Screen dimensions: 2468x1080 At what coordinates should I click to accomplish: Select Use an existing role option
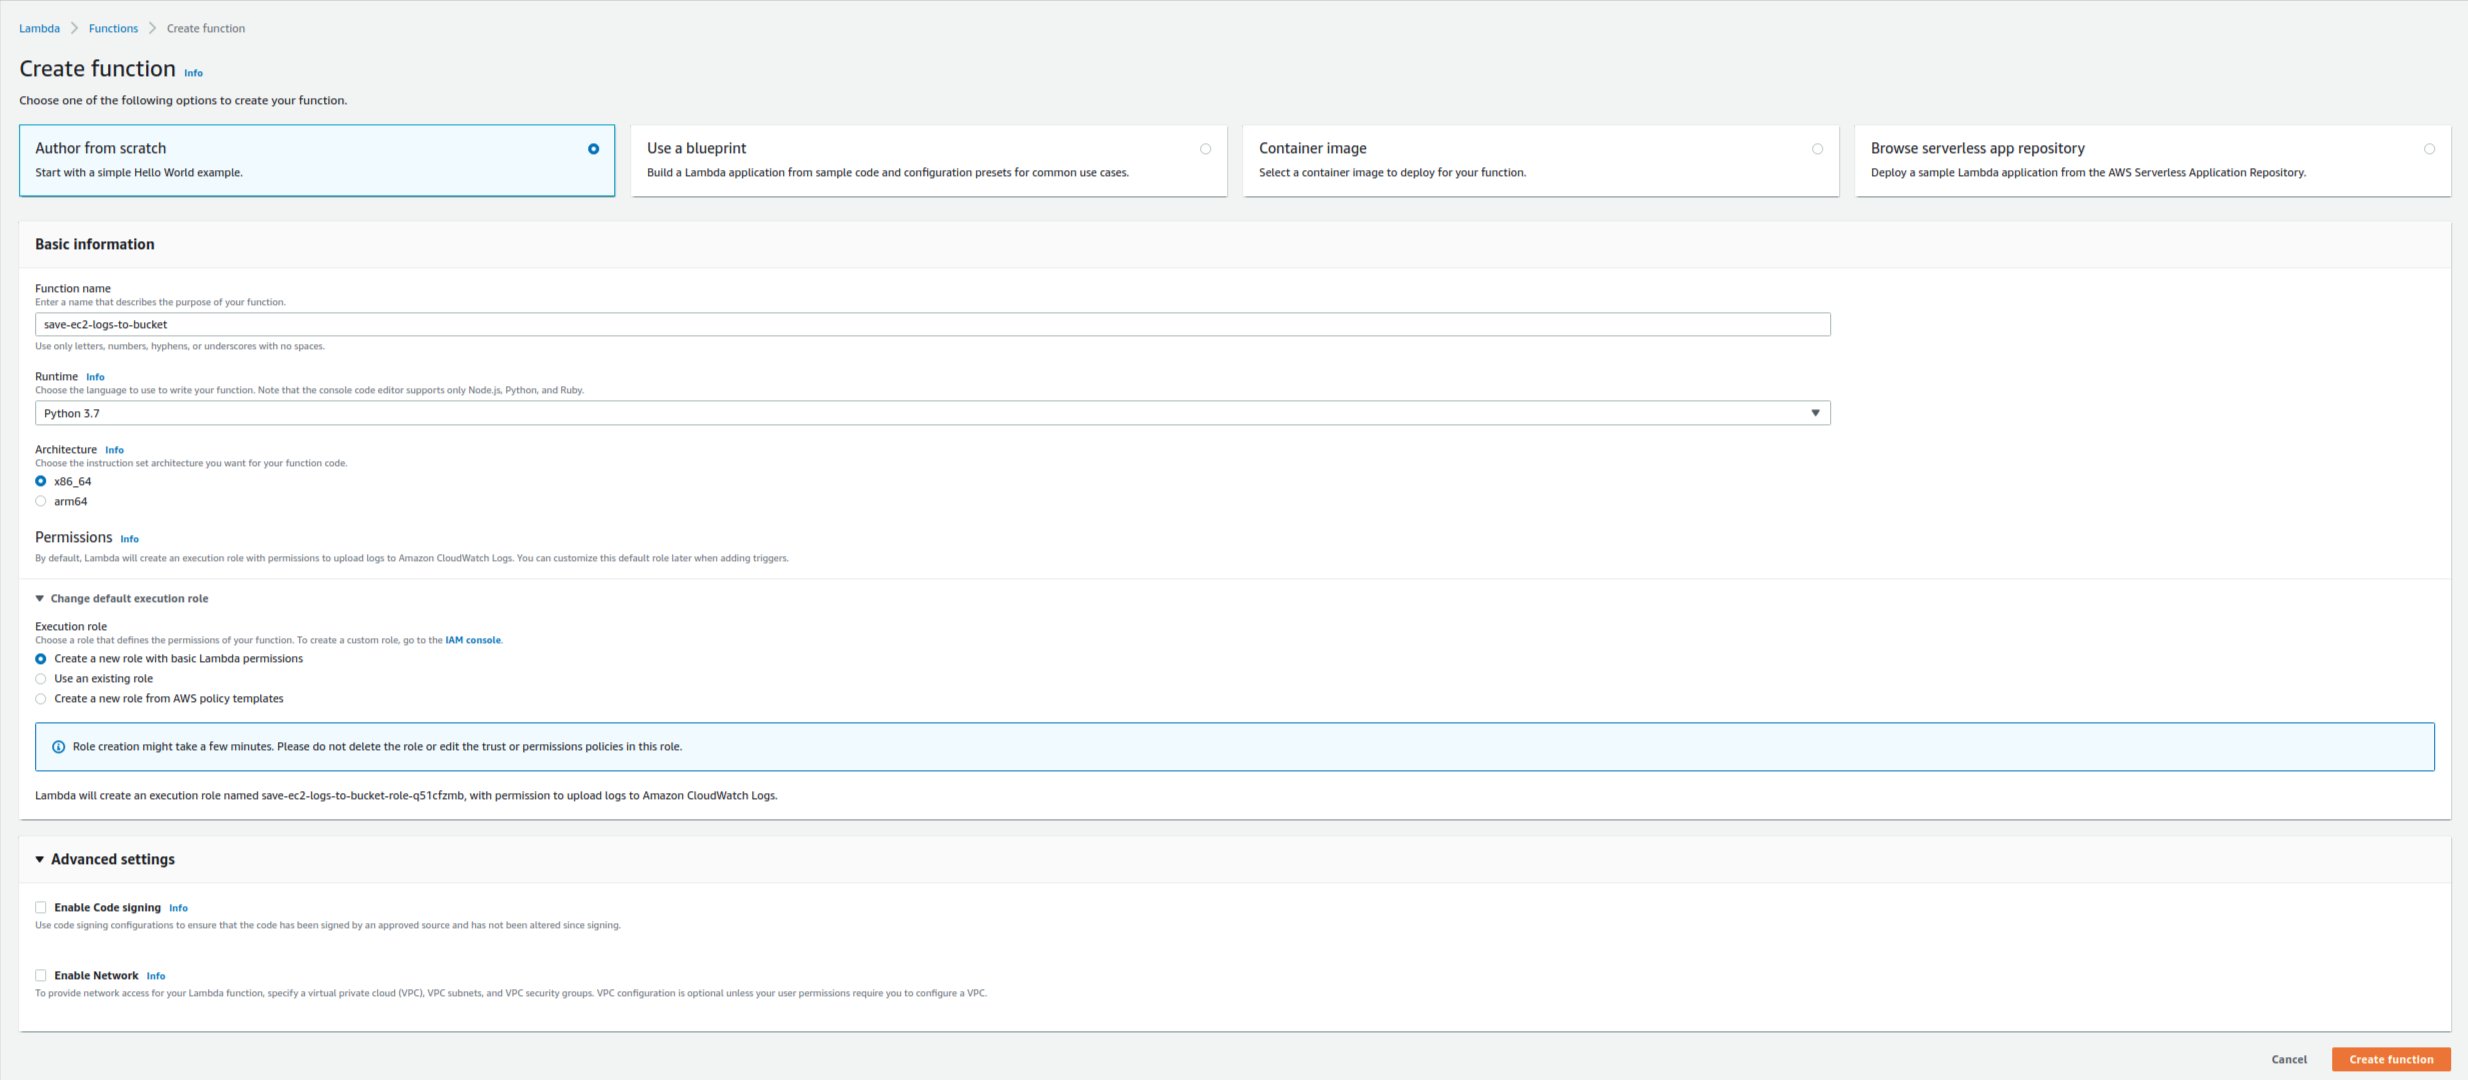click(41, 679)
